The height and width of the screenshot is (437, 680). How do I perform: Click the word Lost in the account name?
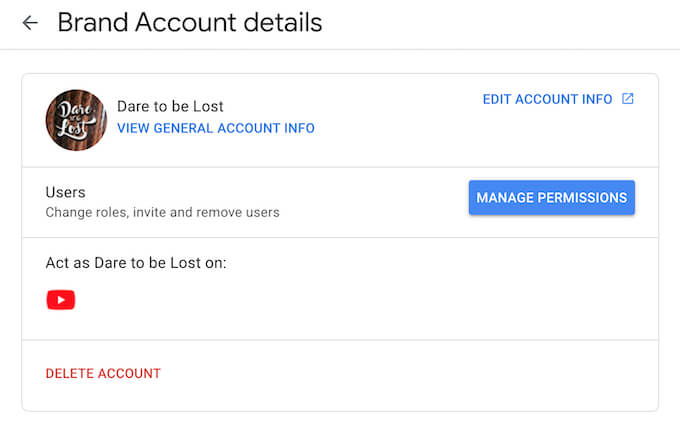tap(207, 106)
